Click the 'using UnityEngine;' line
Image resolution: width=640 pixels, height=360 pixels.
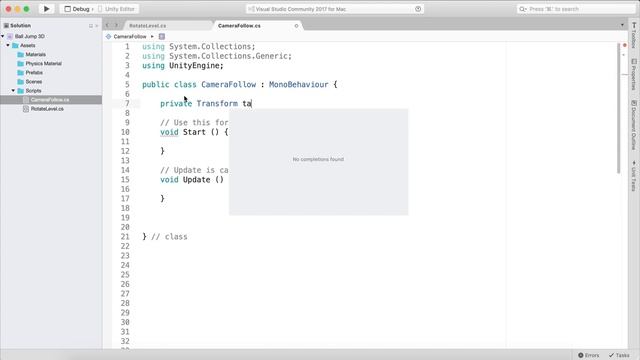pos(183,66)
